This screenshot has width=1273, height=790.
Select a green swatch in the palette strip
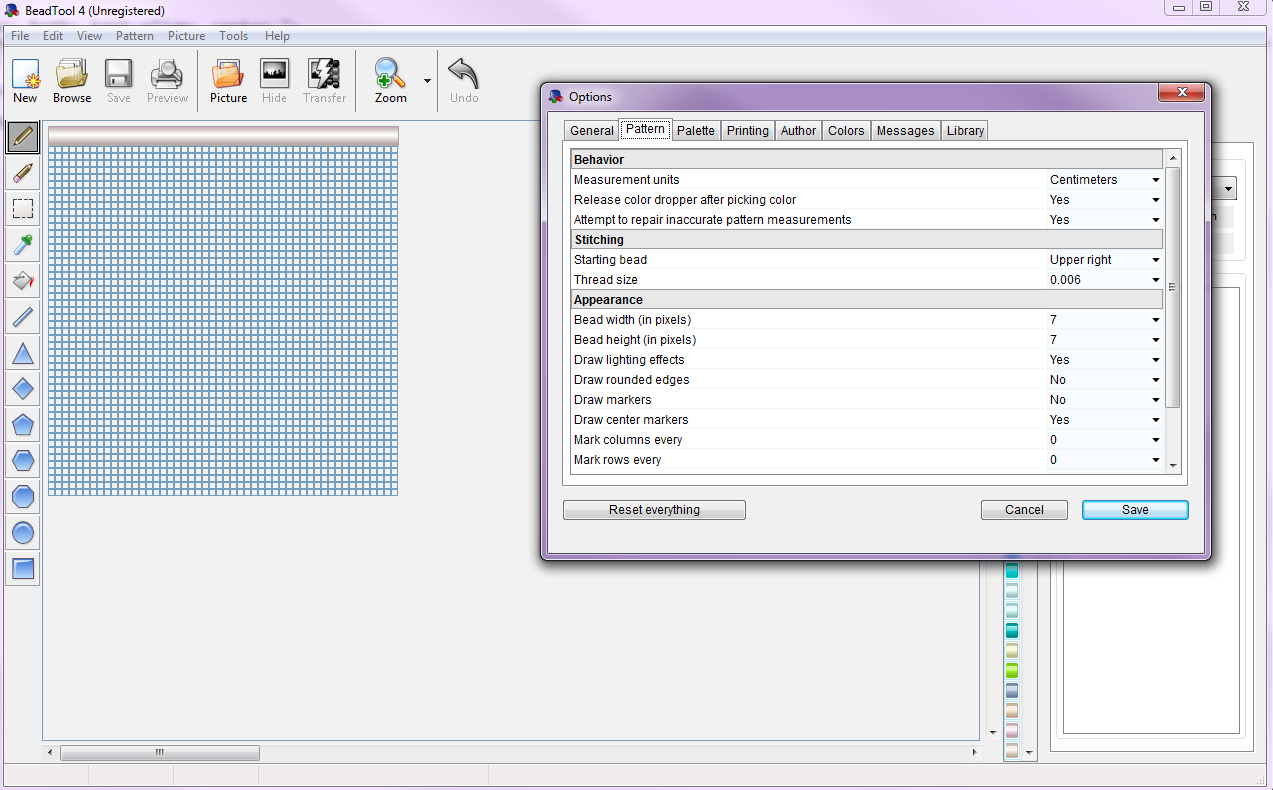(1012, 671)
